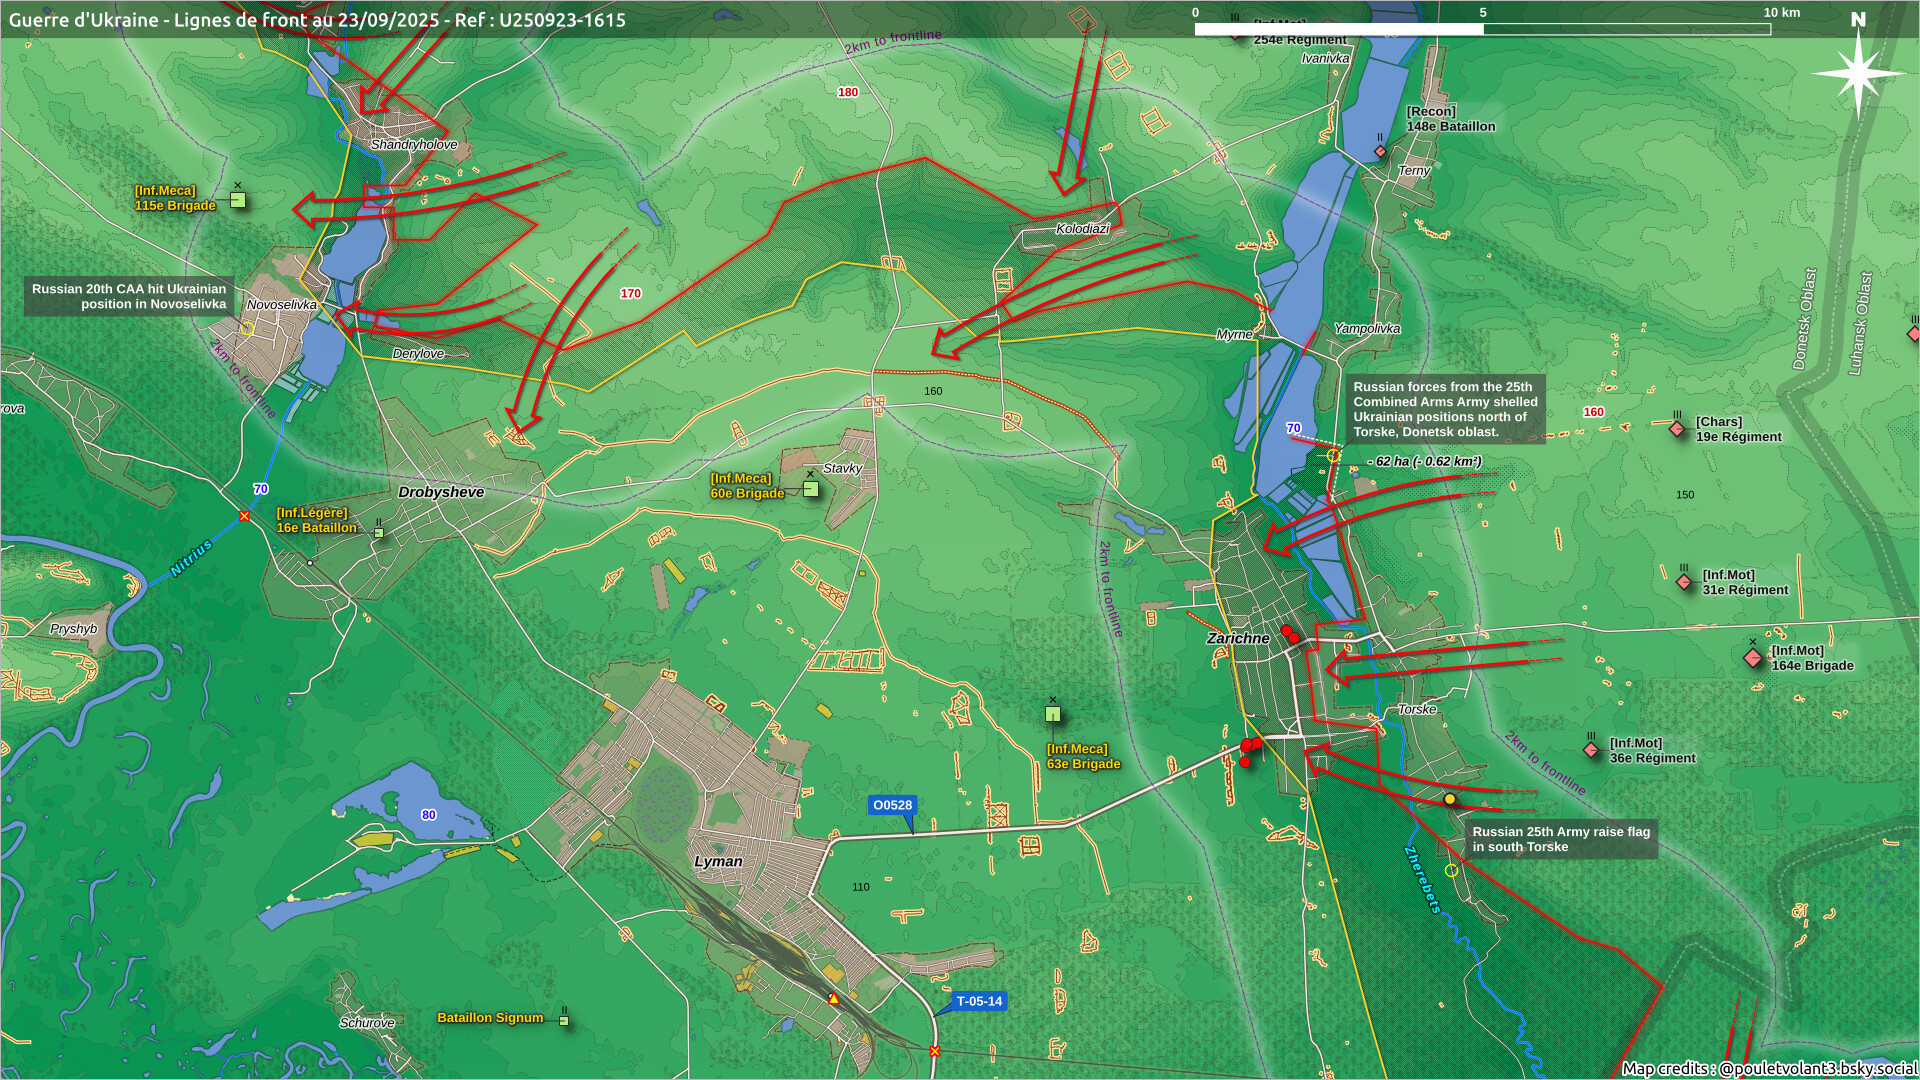Viewport: 1920px width, 1080px height.
Task: Click the Zarichne town label
Action: [x=1238, y=638]
